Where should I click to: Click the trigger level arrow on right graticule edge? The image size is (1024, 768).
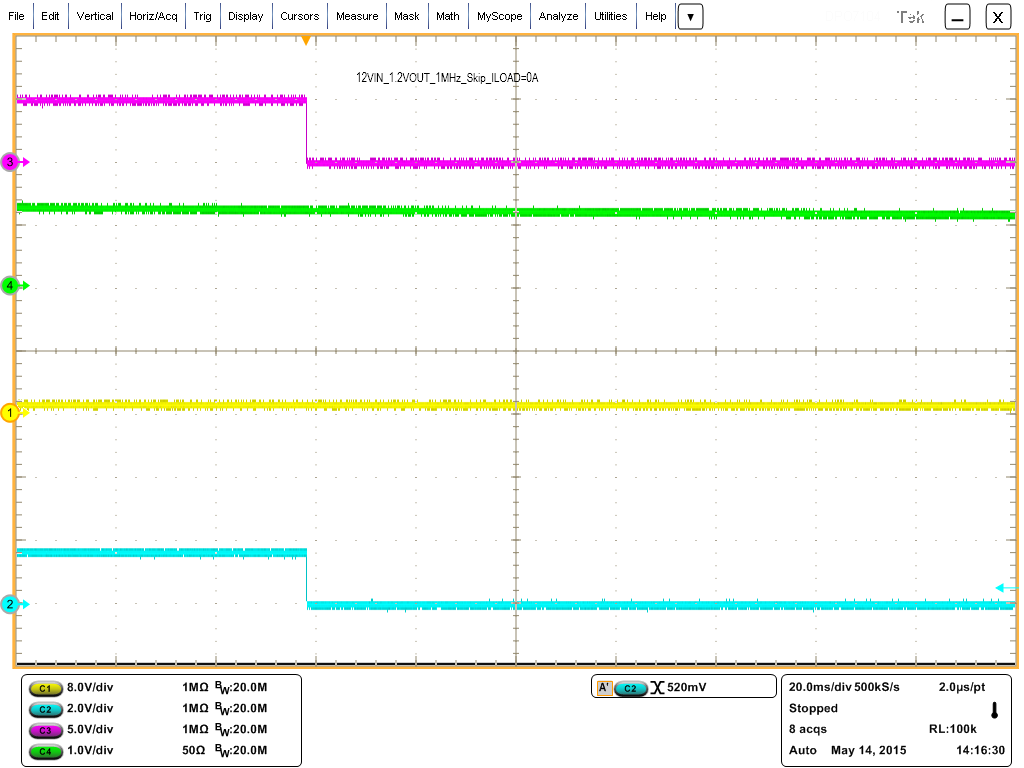[x=1000, y=588]
